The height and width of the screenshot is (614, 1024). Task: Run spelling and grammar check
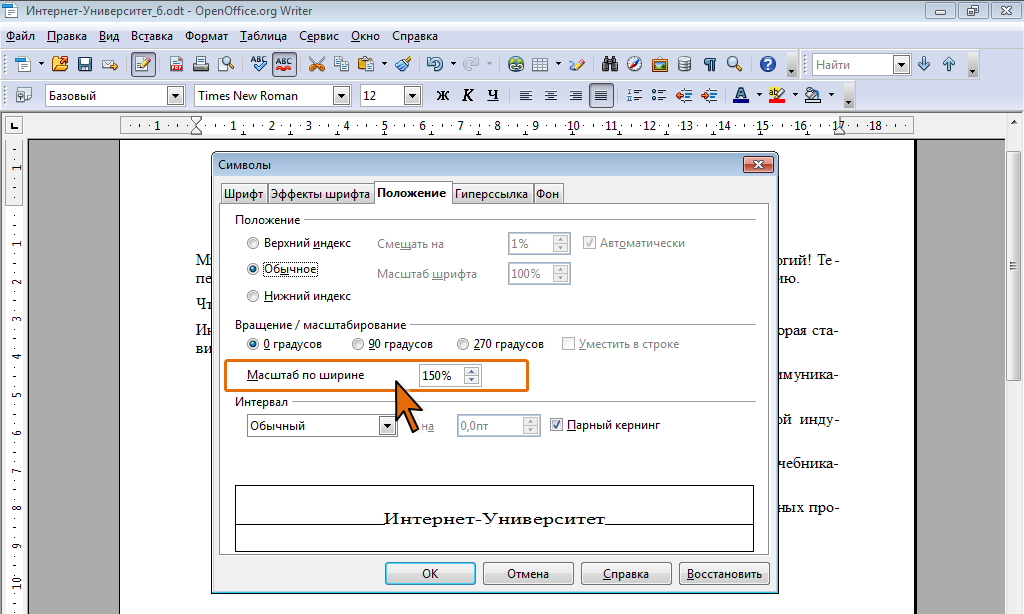[259, 64]
